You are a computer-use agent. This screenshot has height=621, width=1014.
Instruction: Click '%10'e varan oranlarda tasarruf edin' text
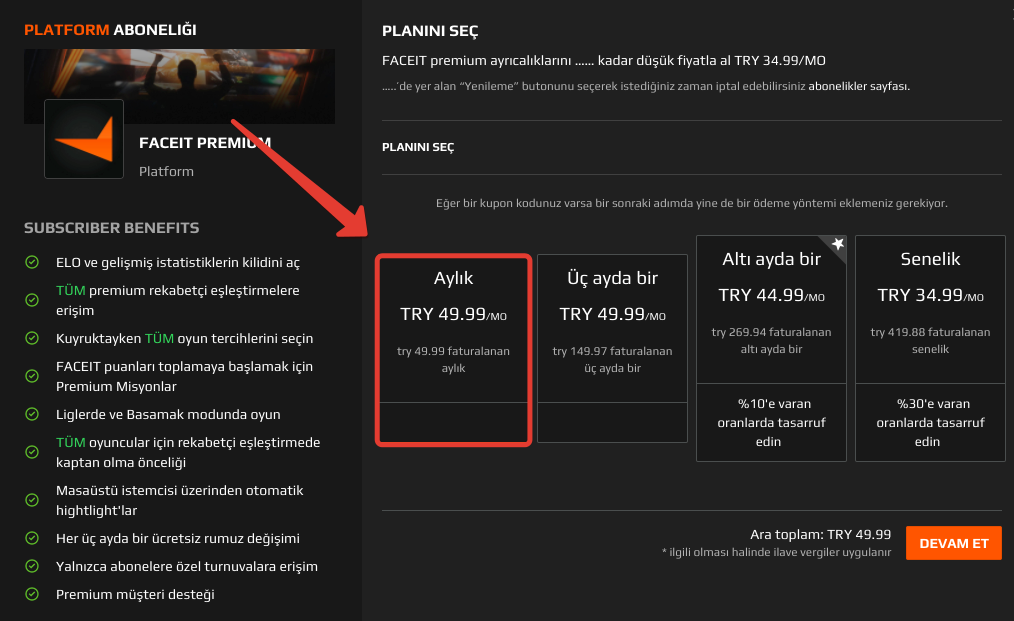771,422
